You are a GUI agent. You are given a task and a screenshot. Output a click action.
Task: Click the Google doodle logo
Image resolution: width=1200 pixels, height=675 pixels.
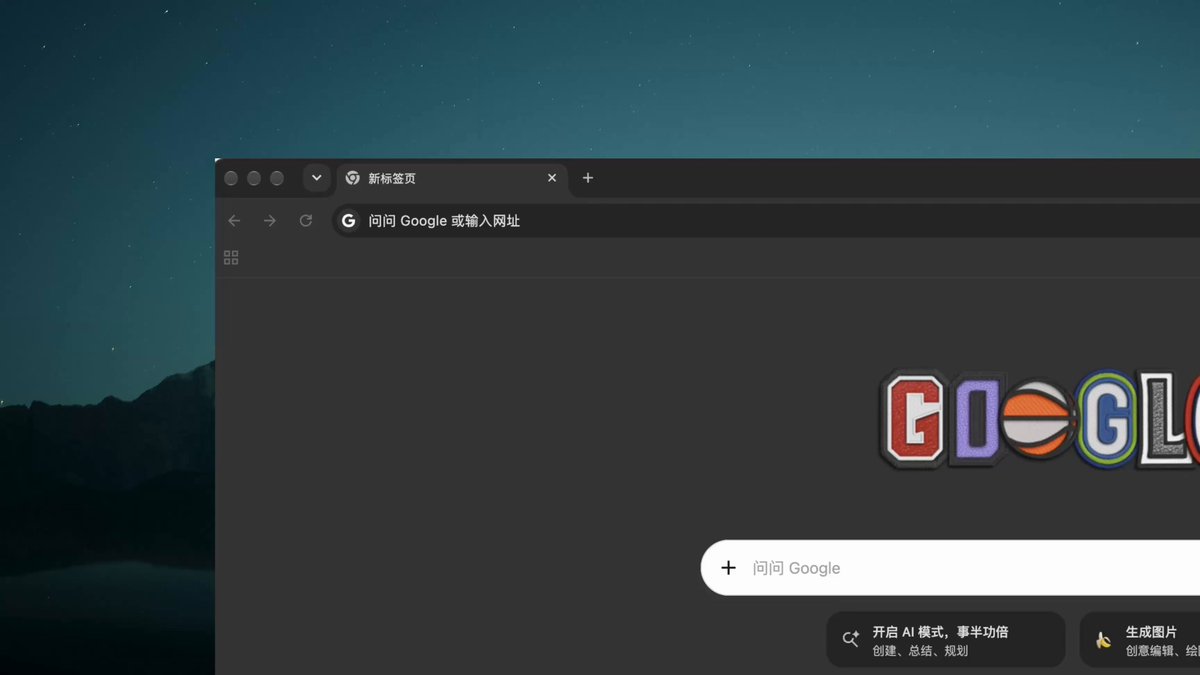coord(1039,420)
